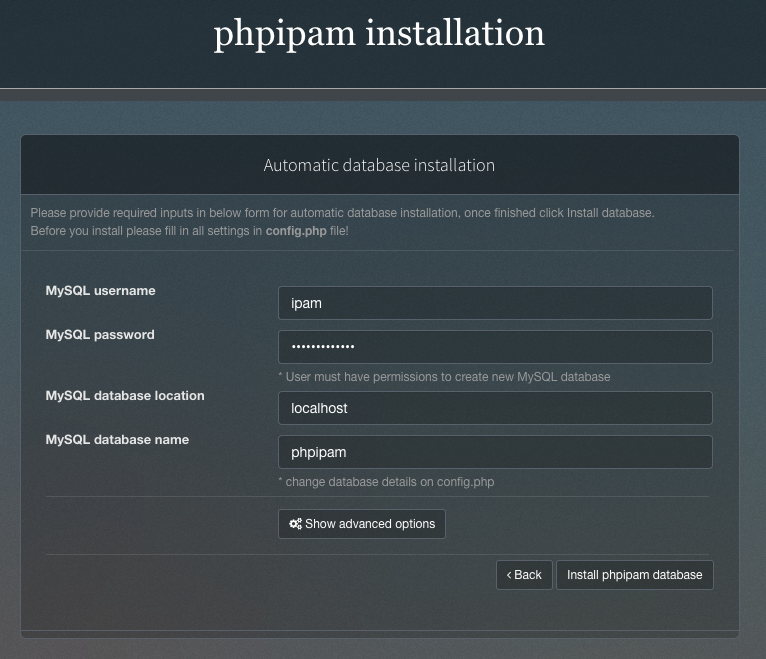Go back with the Back button
766x659 pixels.
tap(524, 575)
